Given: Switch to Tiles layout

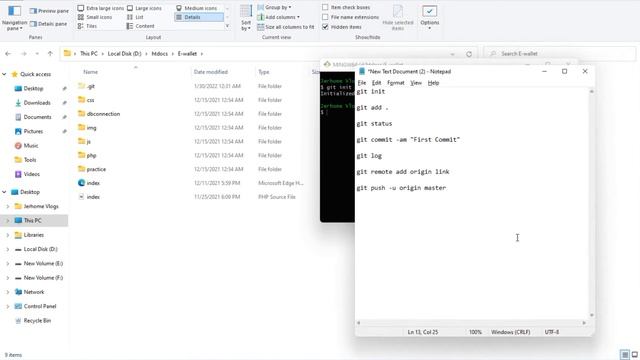Looking at the screenshot, I should click(87, 26).
